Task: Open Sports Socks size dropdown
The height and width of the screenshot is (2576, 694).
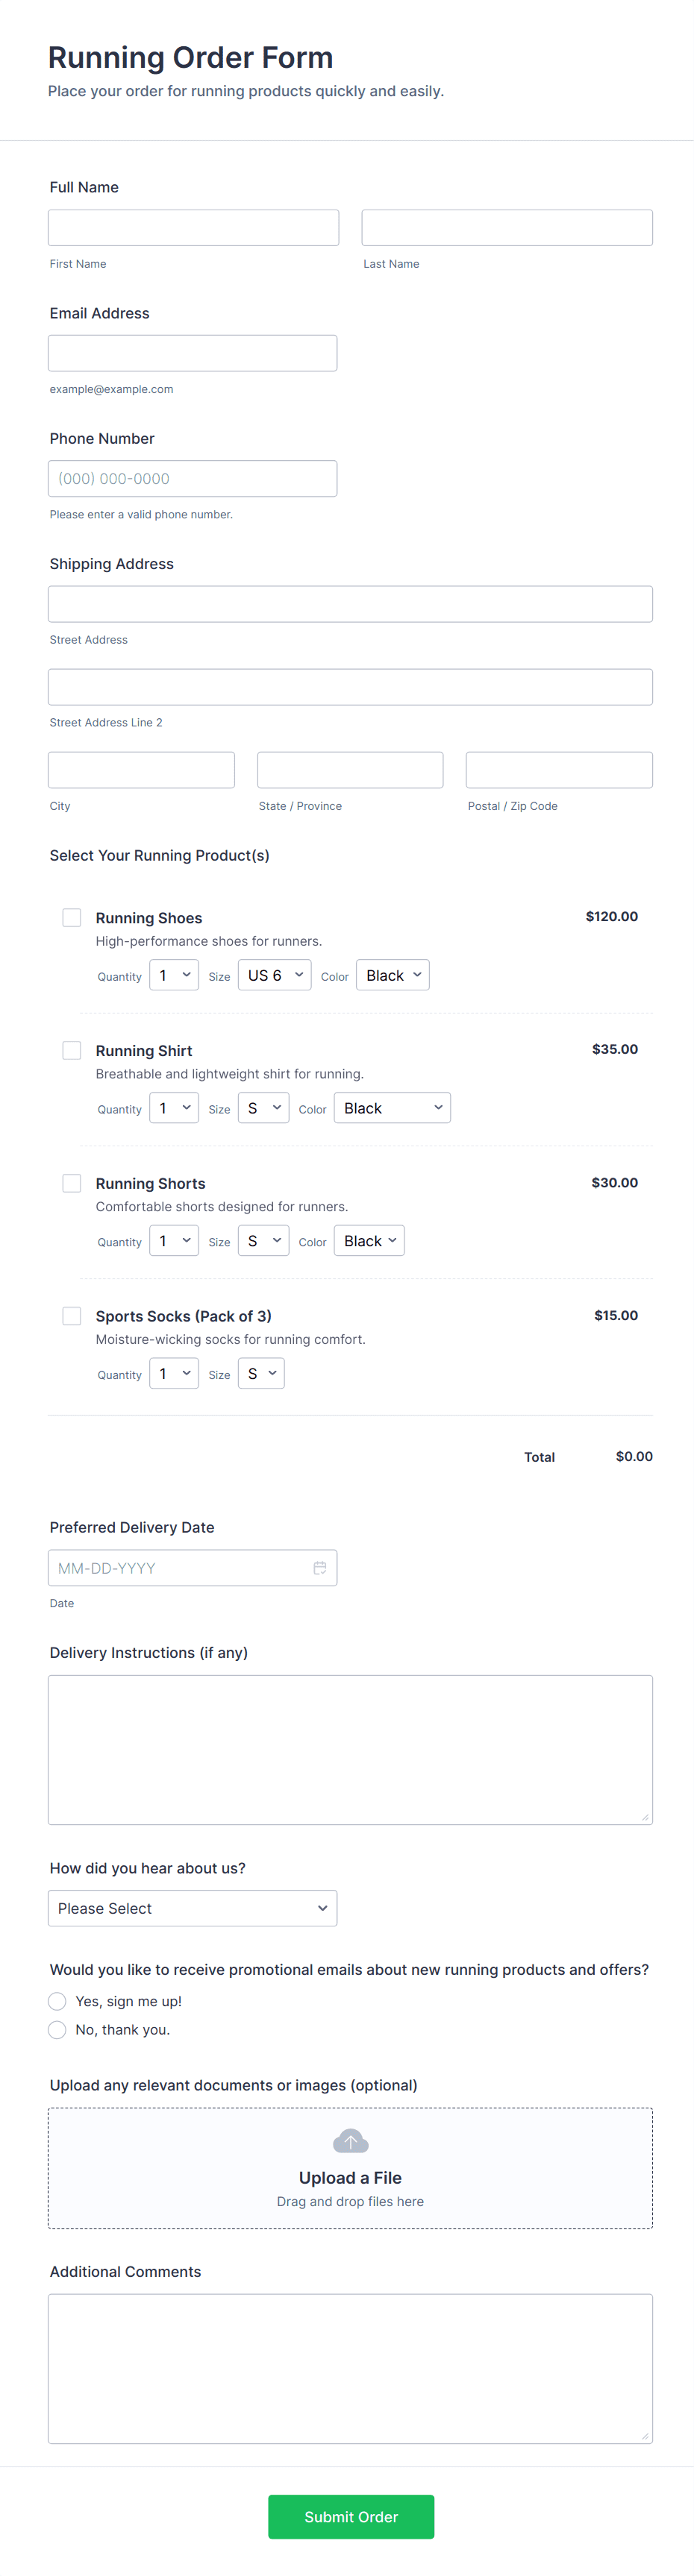Action: pyautogui.click(x=261, y=1374)
